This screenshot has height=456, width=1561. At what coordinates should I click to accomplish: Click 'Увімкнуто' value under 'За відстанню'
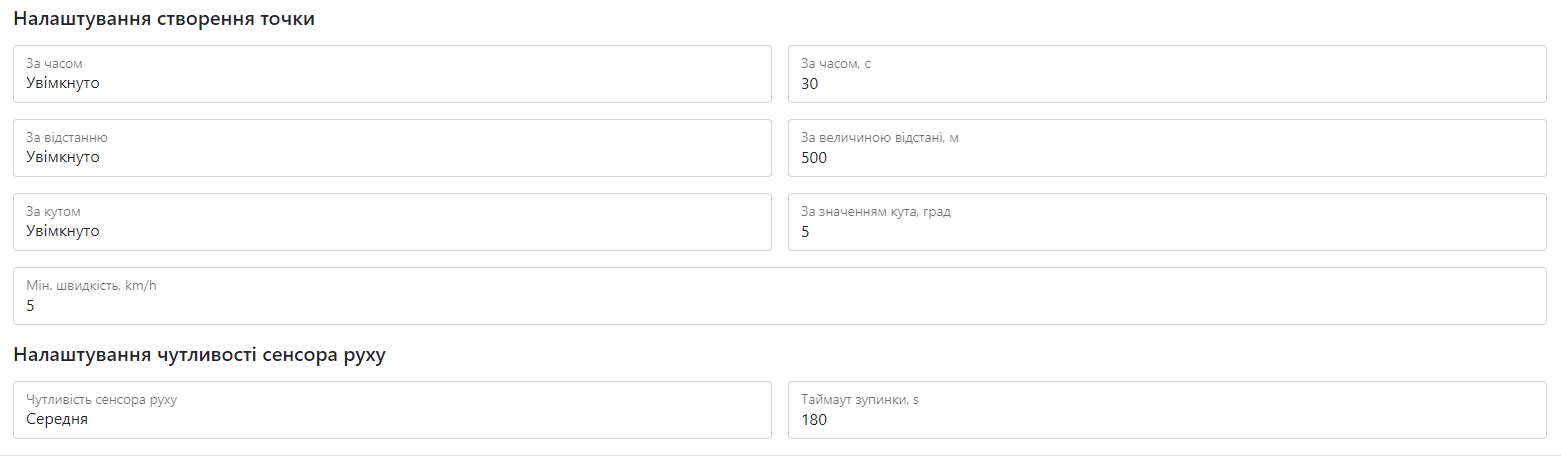63,158
